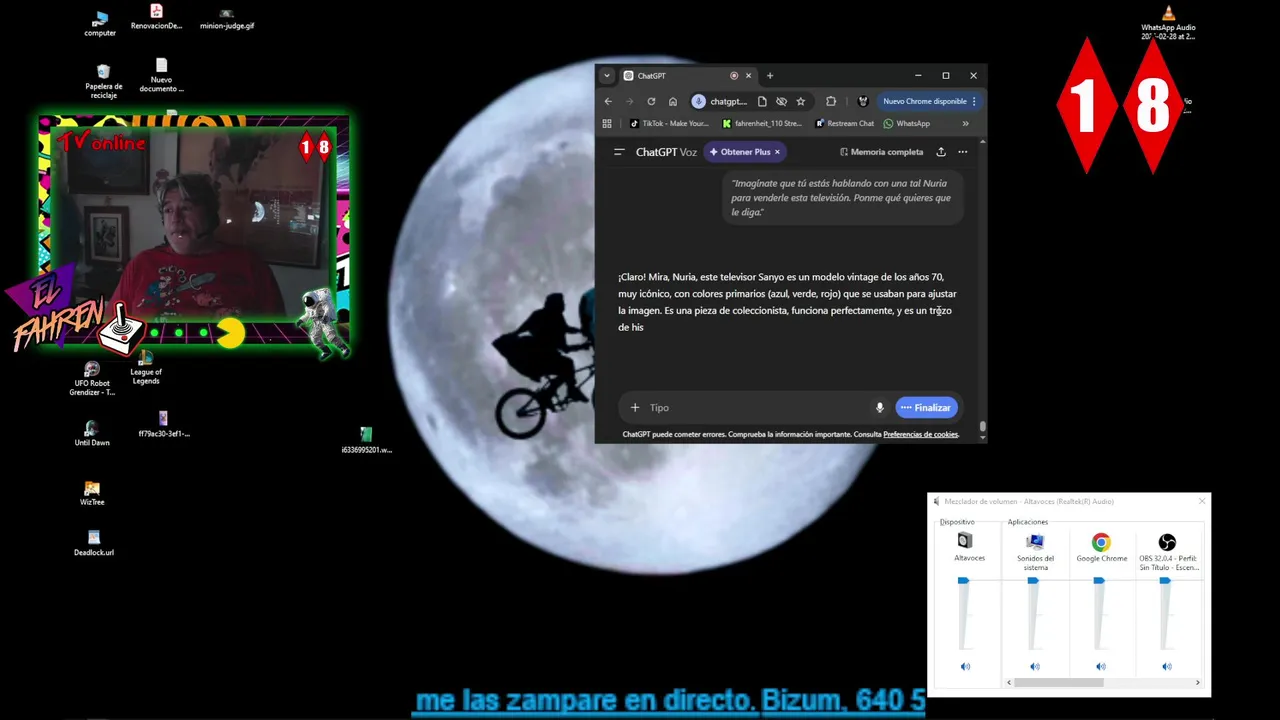Open the Restream Chat bookmark
This screenshot has height=720, width=1280.
click(x=844, y=124)
